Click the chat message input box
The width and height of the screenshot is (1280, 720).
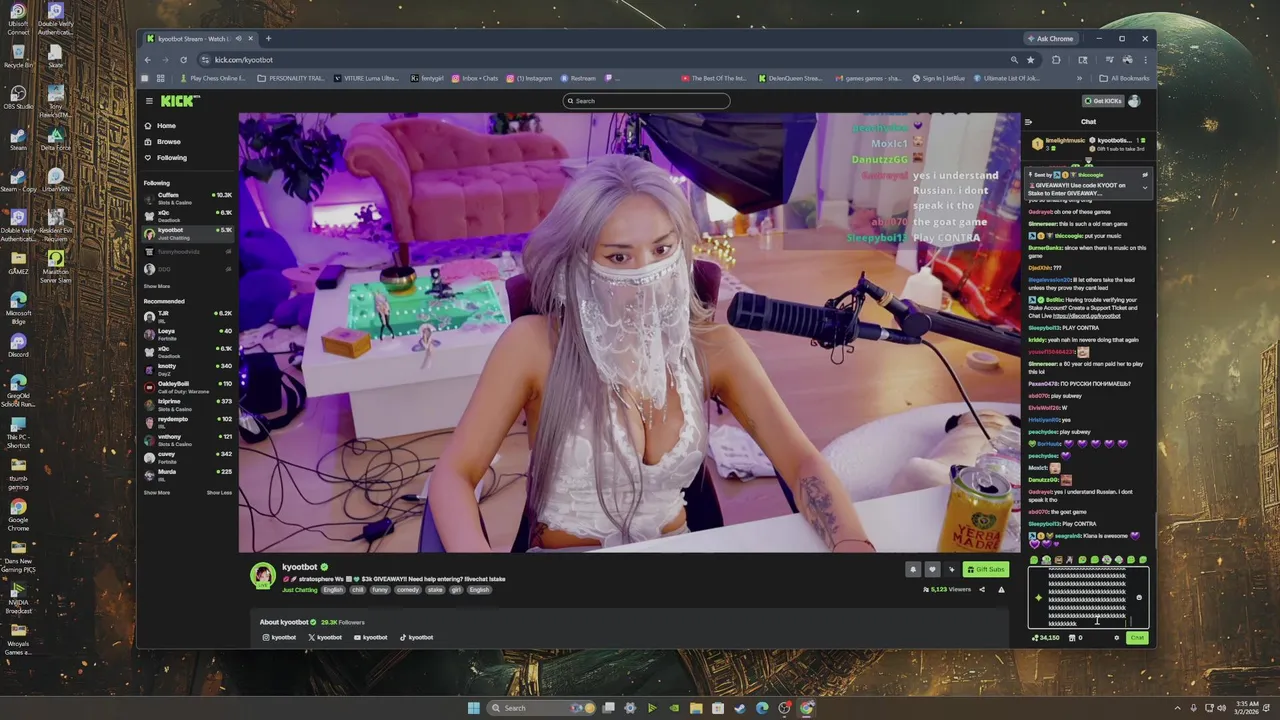1086,598
